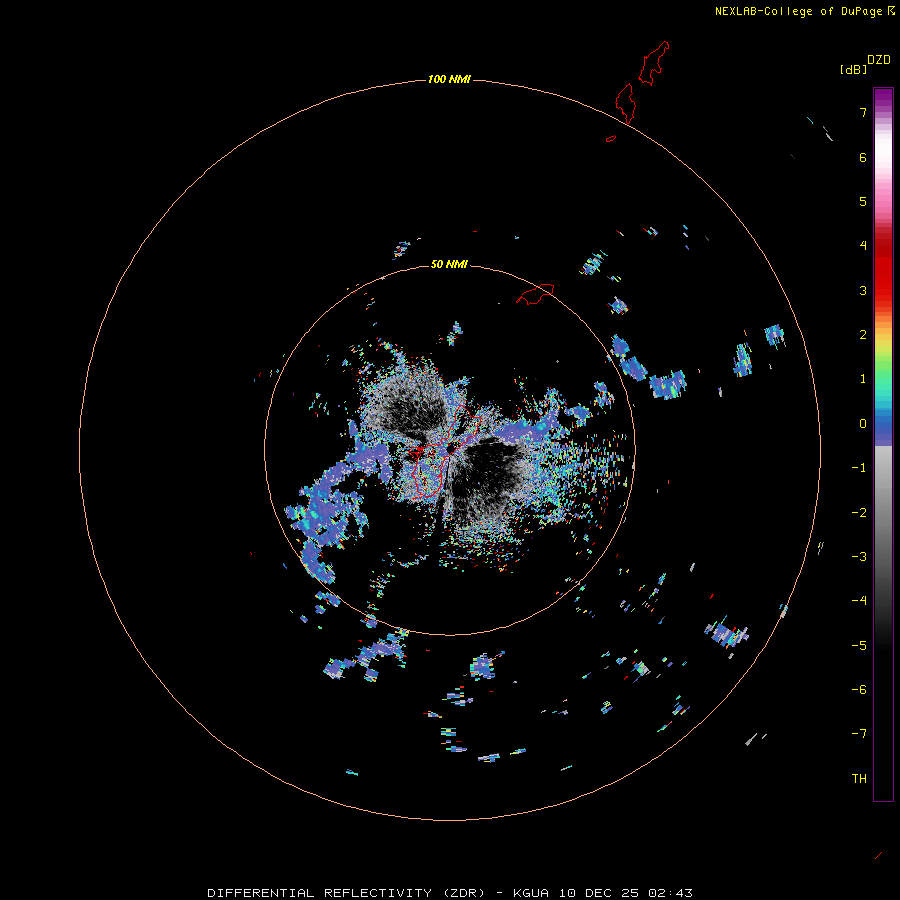Click the 3 value on color scale
The width and height of the screenshot is (900, 900).
click(863, 290)
